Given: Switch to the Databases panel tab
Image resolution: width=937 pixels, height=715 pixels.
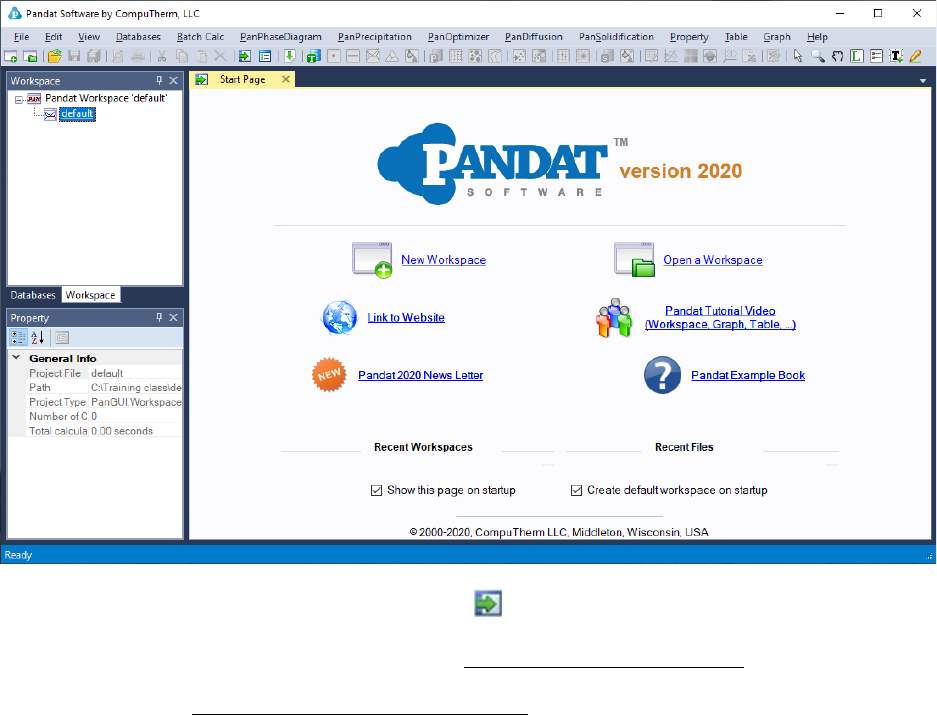Looking at the screenshot, I should click(x=33, y=295).
